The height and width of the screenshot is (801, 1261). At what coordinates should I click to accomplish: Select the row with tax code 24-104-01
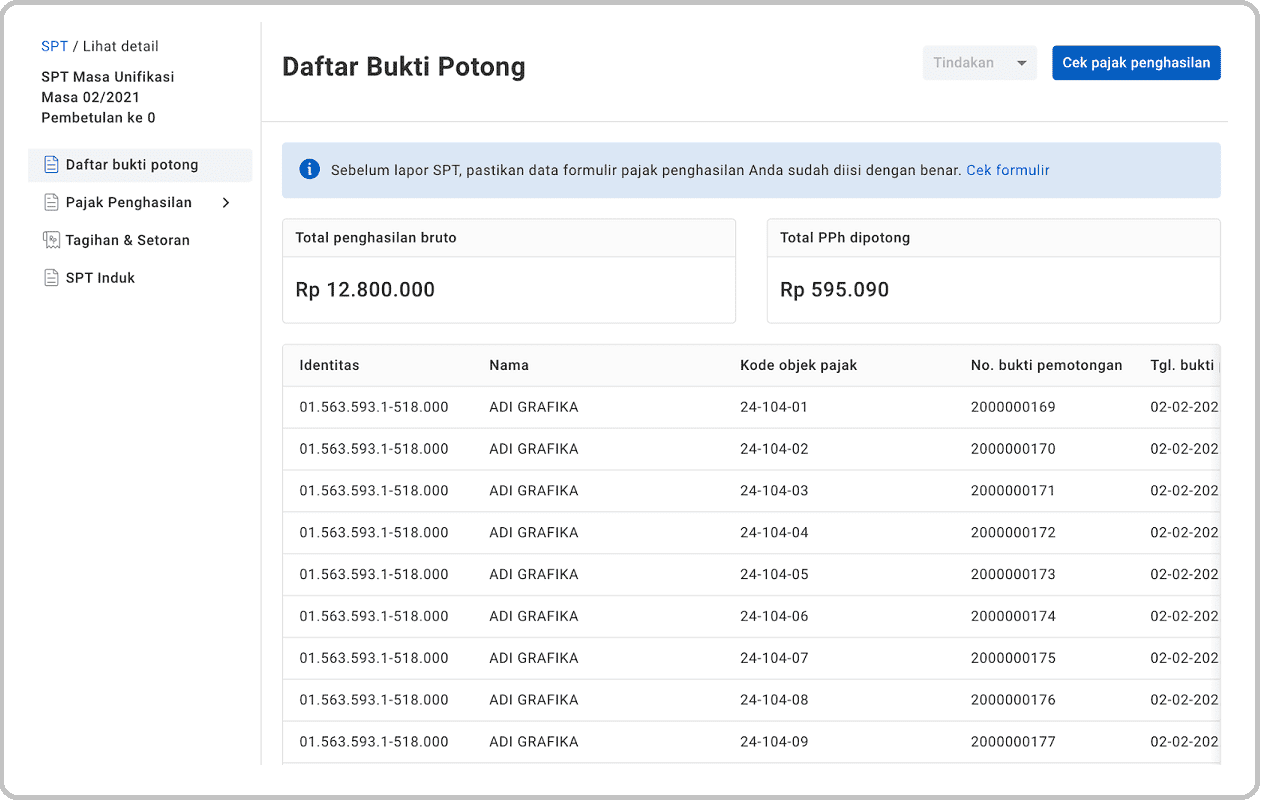(751, 408)
